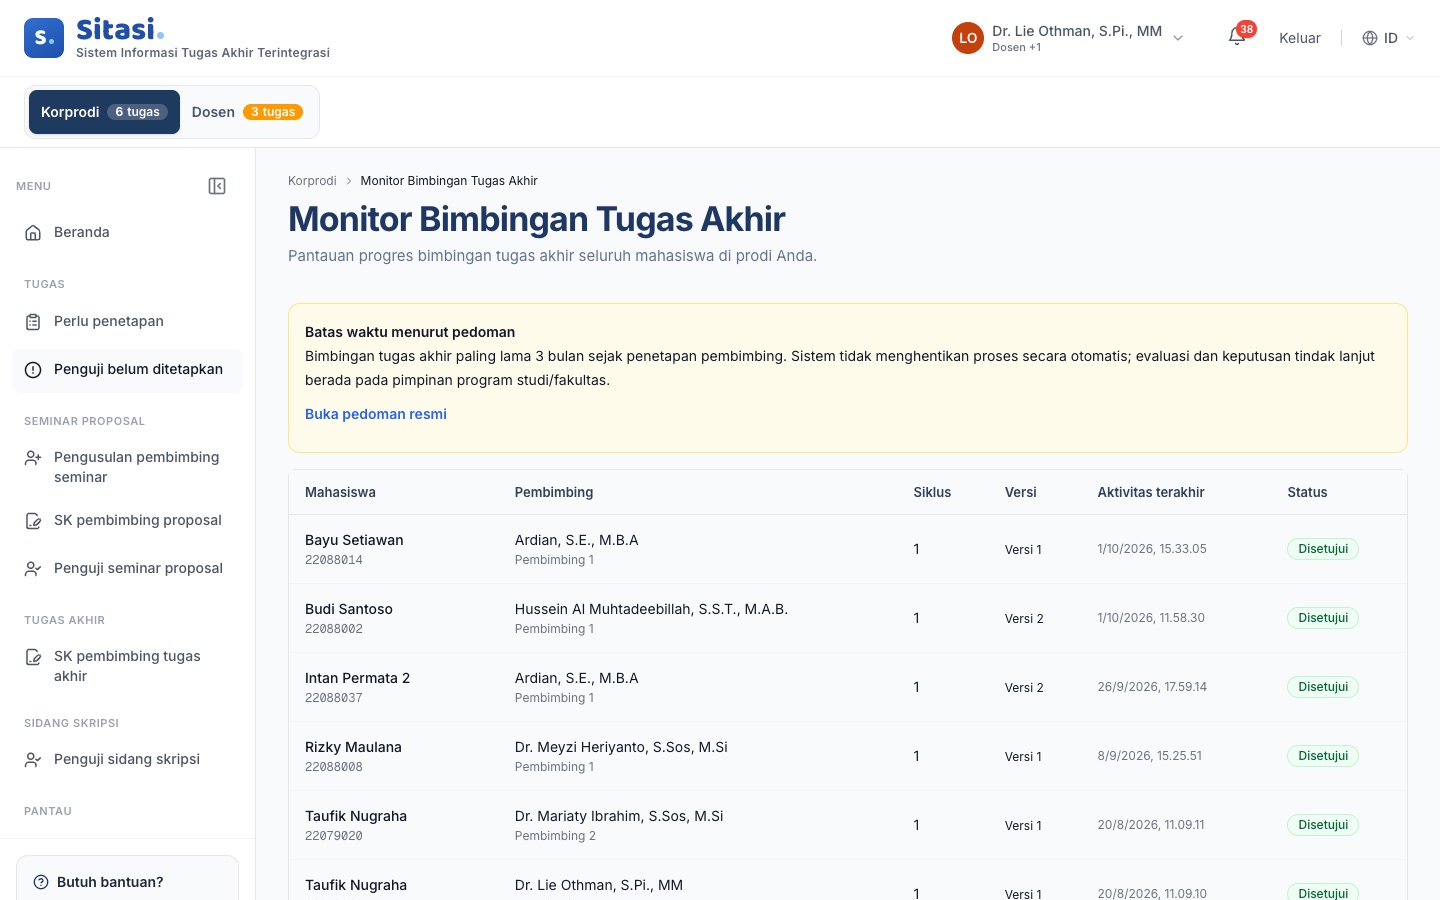This screenshot has width=1440, height=900.
Task: Click the Penguji belum ditetapkan alert icon
Action: pos(33,370)
